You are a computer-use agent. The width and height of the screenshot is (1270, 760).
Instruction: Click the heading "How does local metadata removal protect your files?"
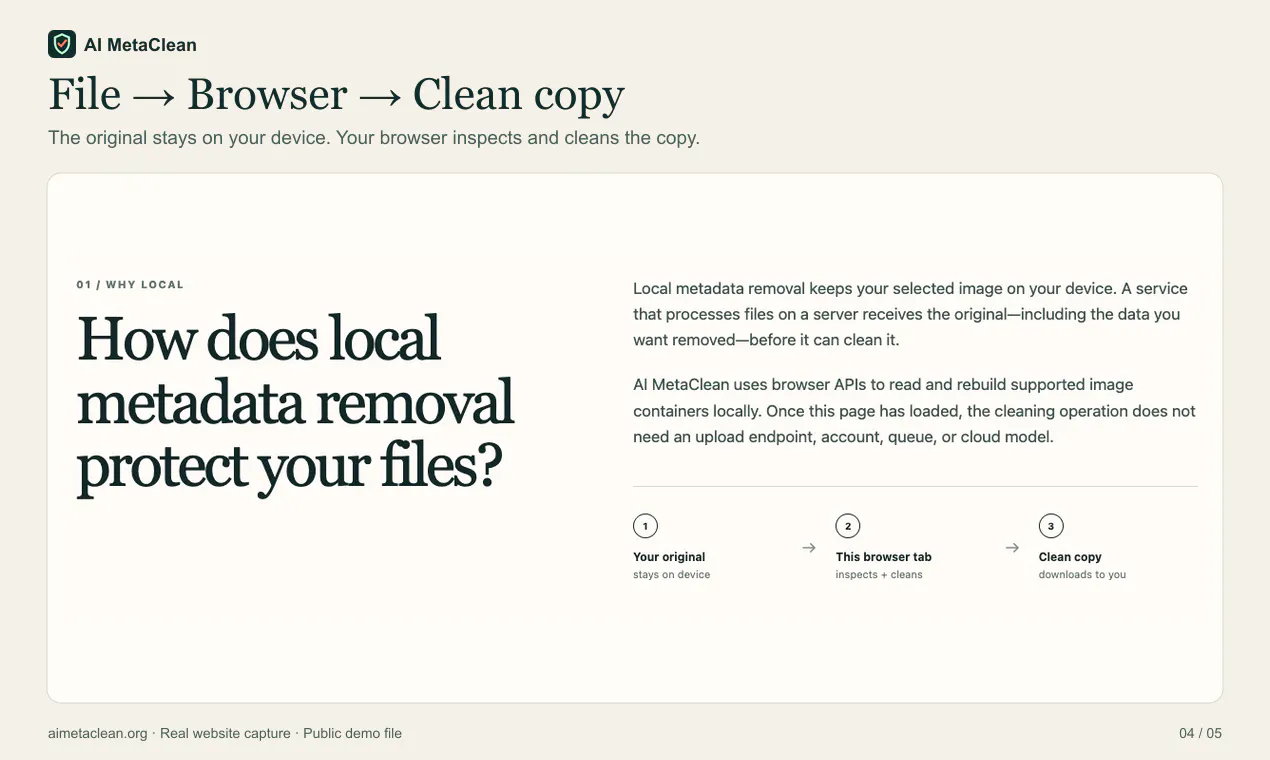tap(295, 404)
